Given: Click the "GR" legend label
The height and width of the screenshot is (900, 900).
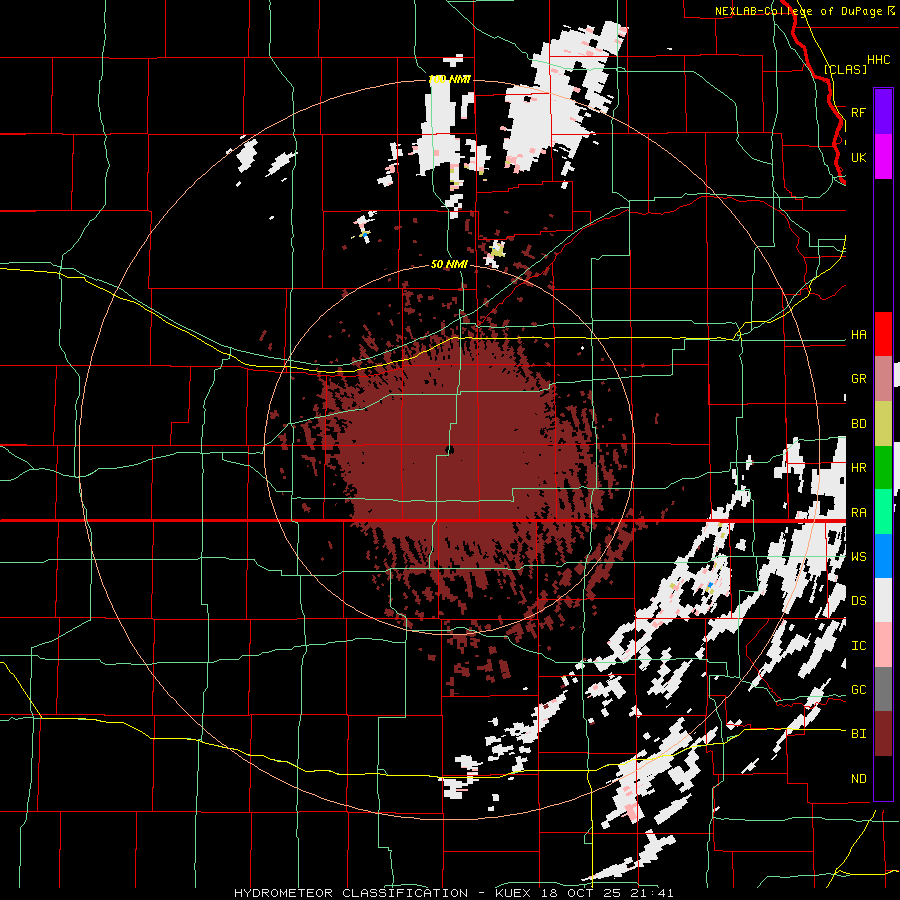Looking at the screenshot, I should coord(858,379).
